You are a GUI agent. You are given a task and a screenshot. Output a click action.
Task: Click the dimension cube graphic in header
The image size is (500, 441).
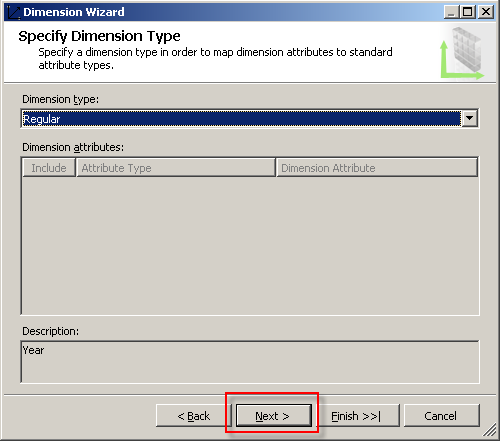pos(463,53)
